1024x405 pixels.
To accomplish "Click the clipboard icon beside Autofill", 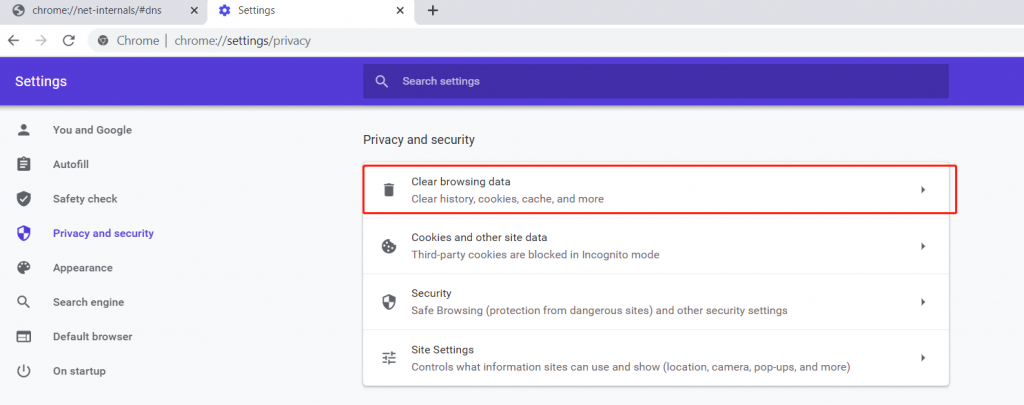I will pos(24,164).
